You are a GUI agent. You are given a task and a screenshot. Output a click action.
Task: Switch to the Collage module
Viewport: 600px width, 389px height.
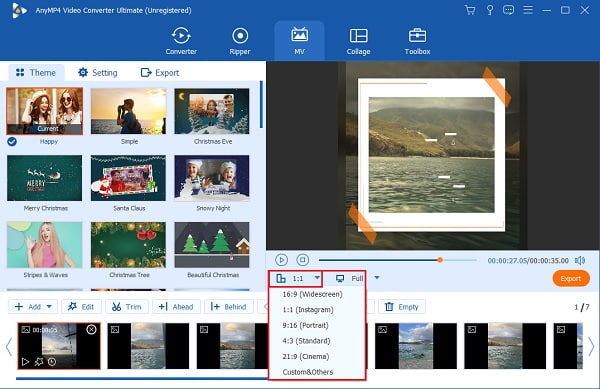(358, 41)
